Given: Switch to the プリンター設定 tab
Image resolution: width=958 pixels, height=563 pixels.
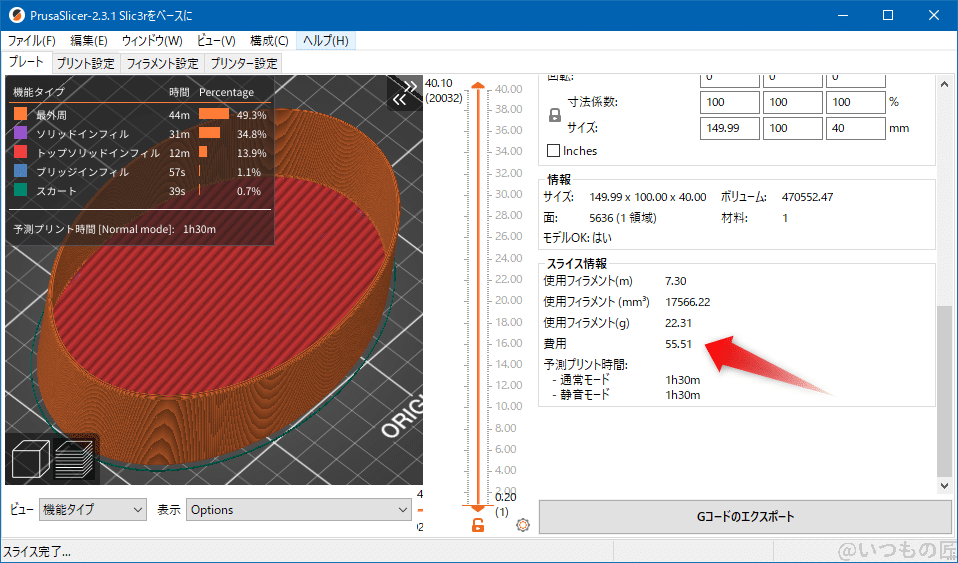Looking at the screenshot, I should (244, 63).
